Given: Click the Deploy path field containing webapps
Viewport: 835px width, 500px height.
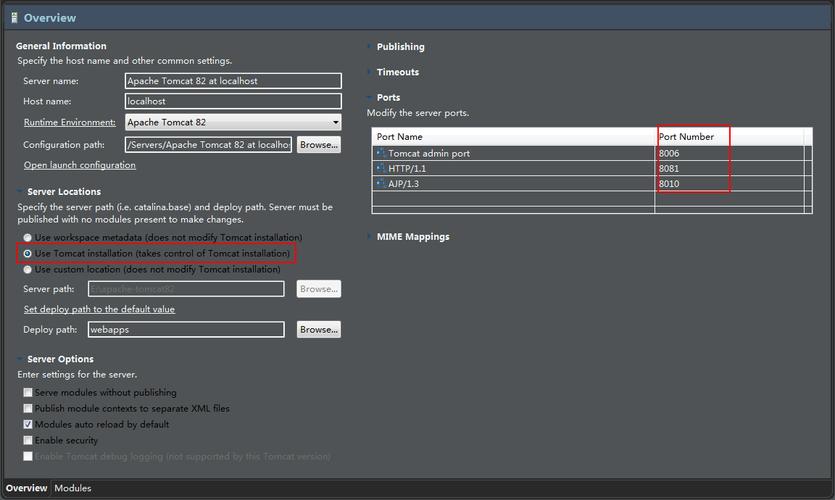Looking at the screenshot, I should 186,329.
